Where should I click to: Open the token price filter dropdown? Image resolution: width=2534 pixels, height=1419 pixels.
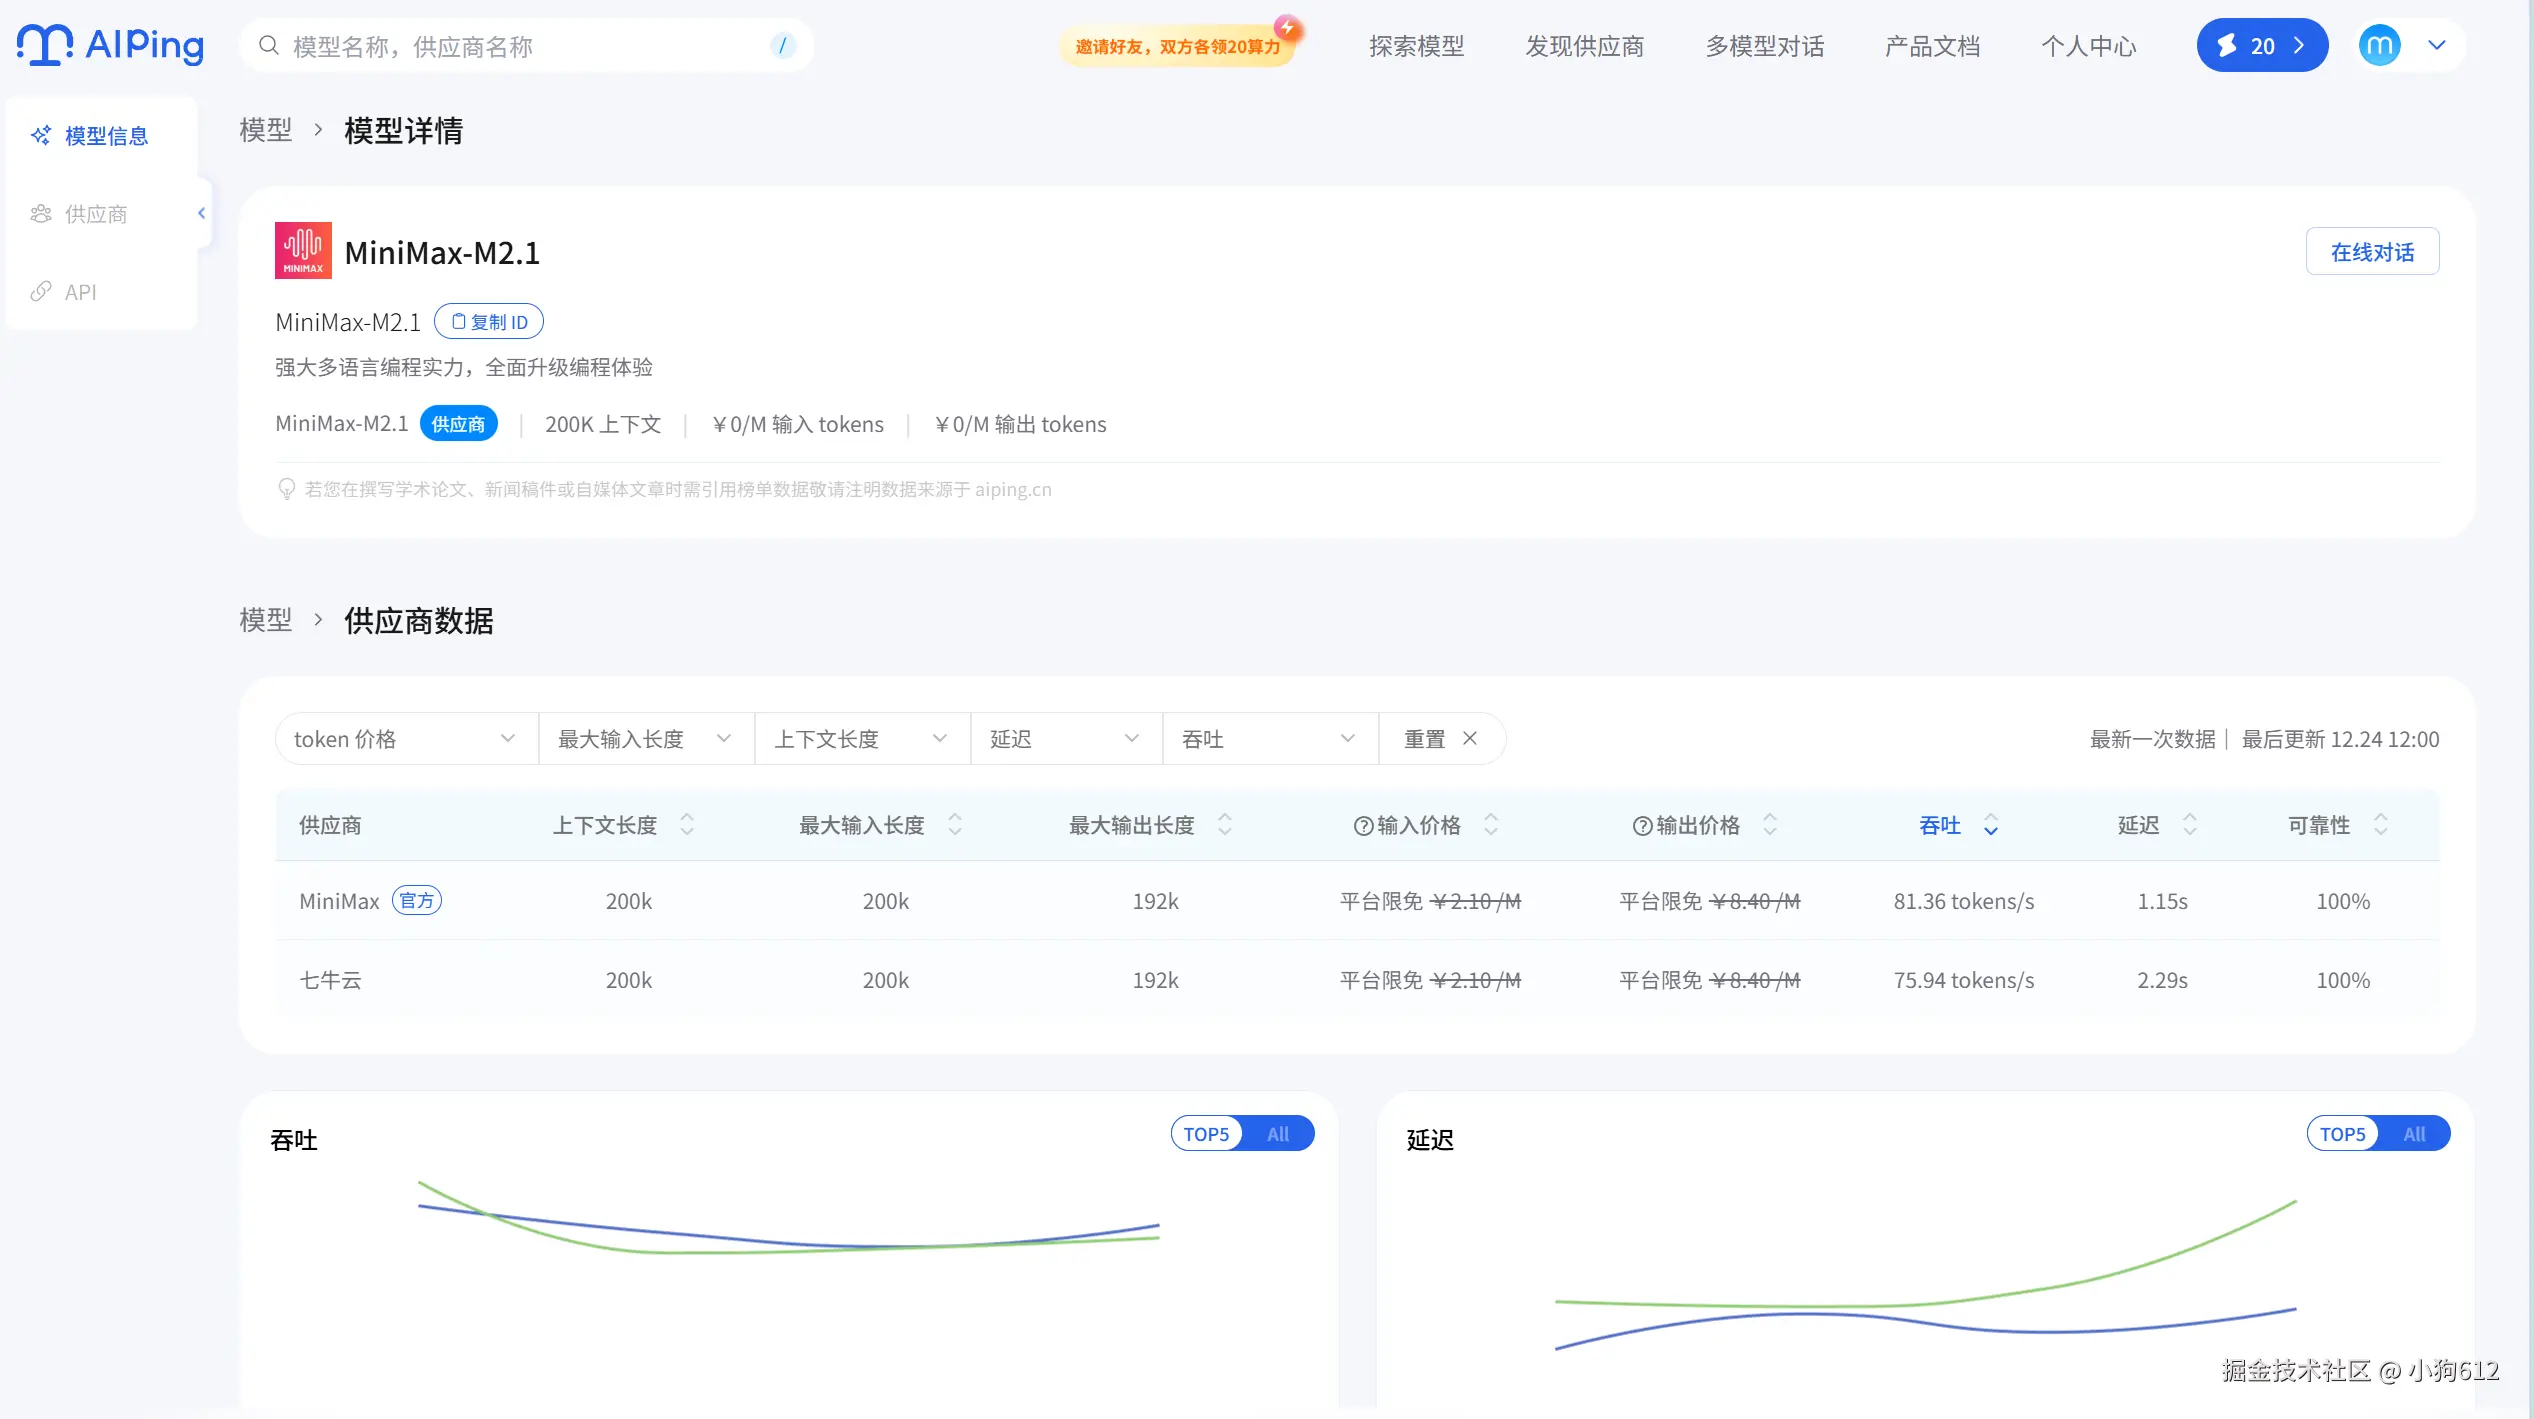(405, 739)
